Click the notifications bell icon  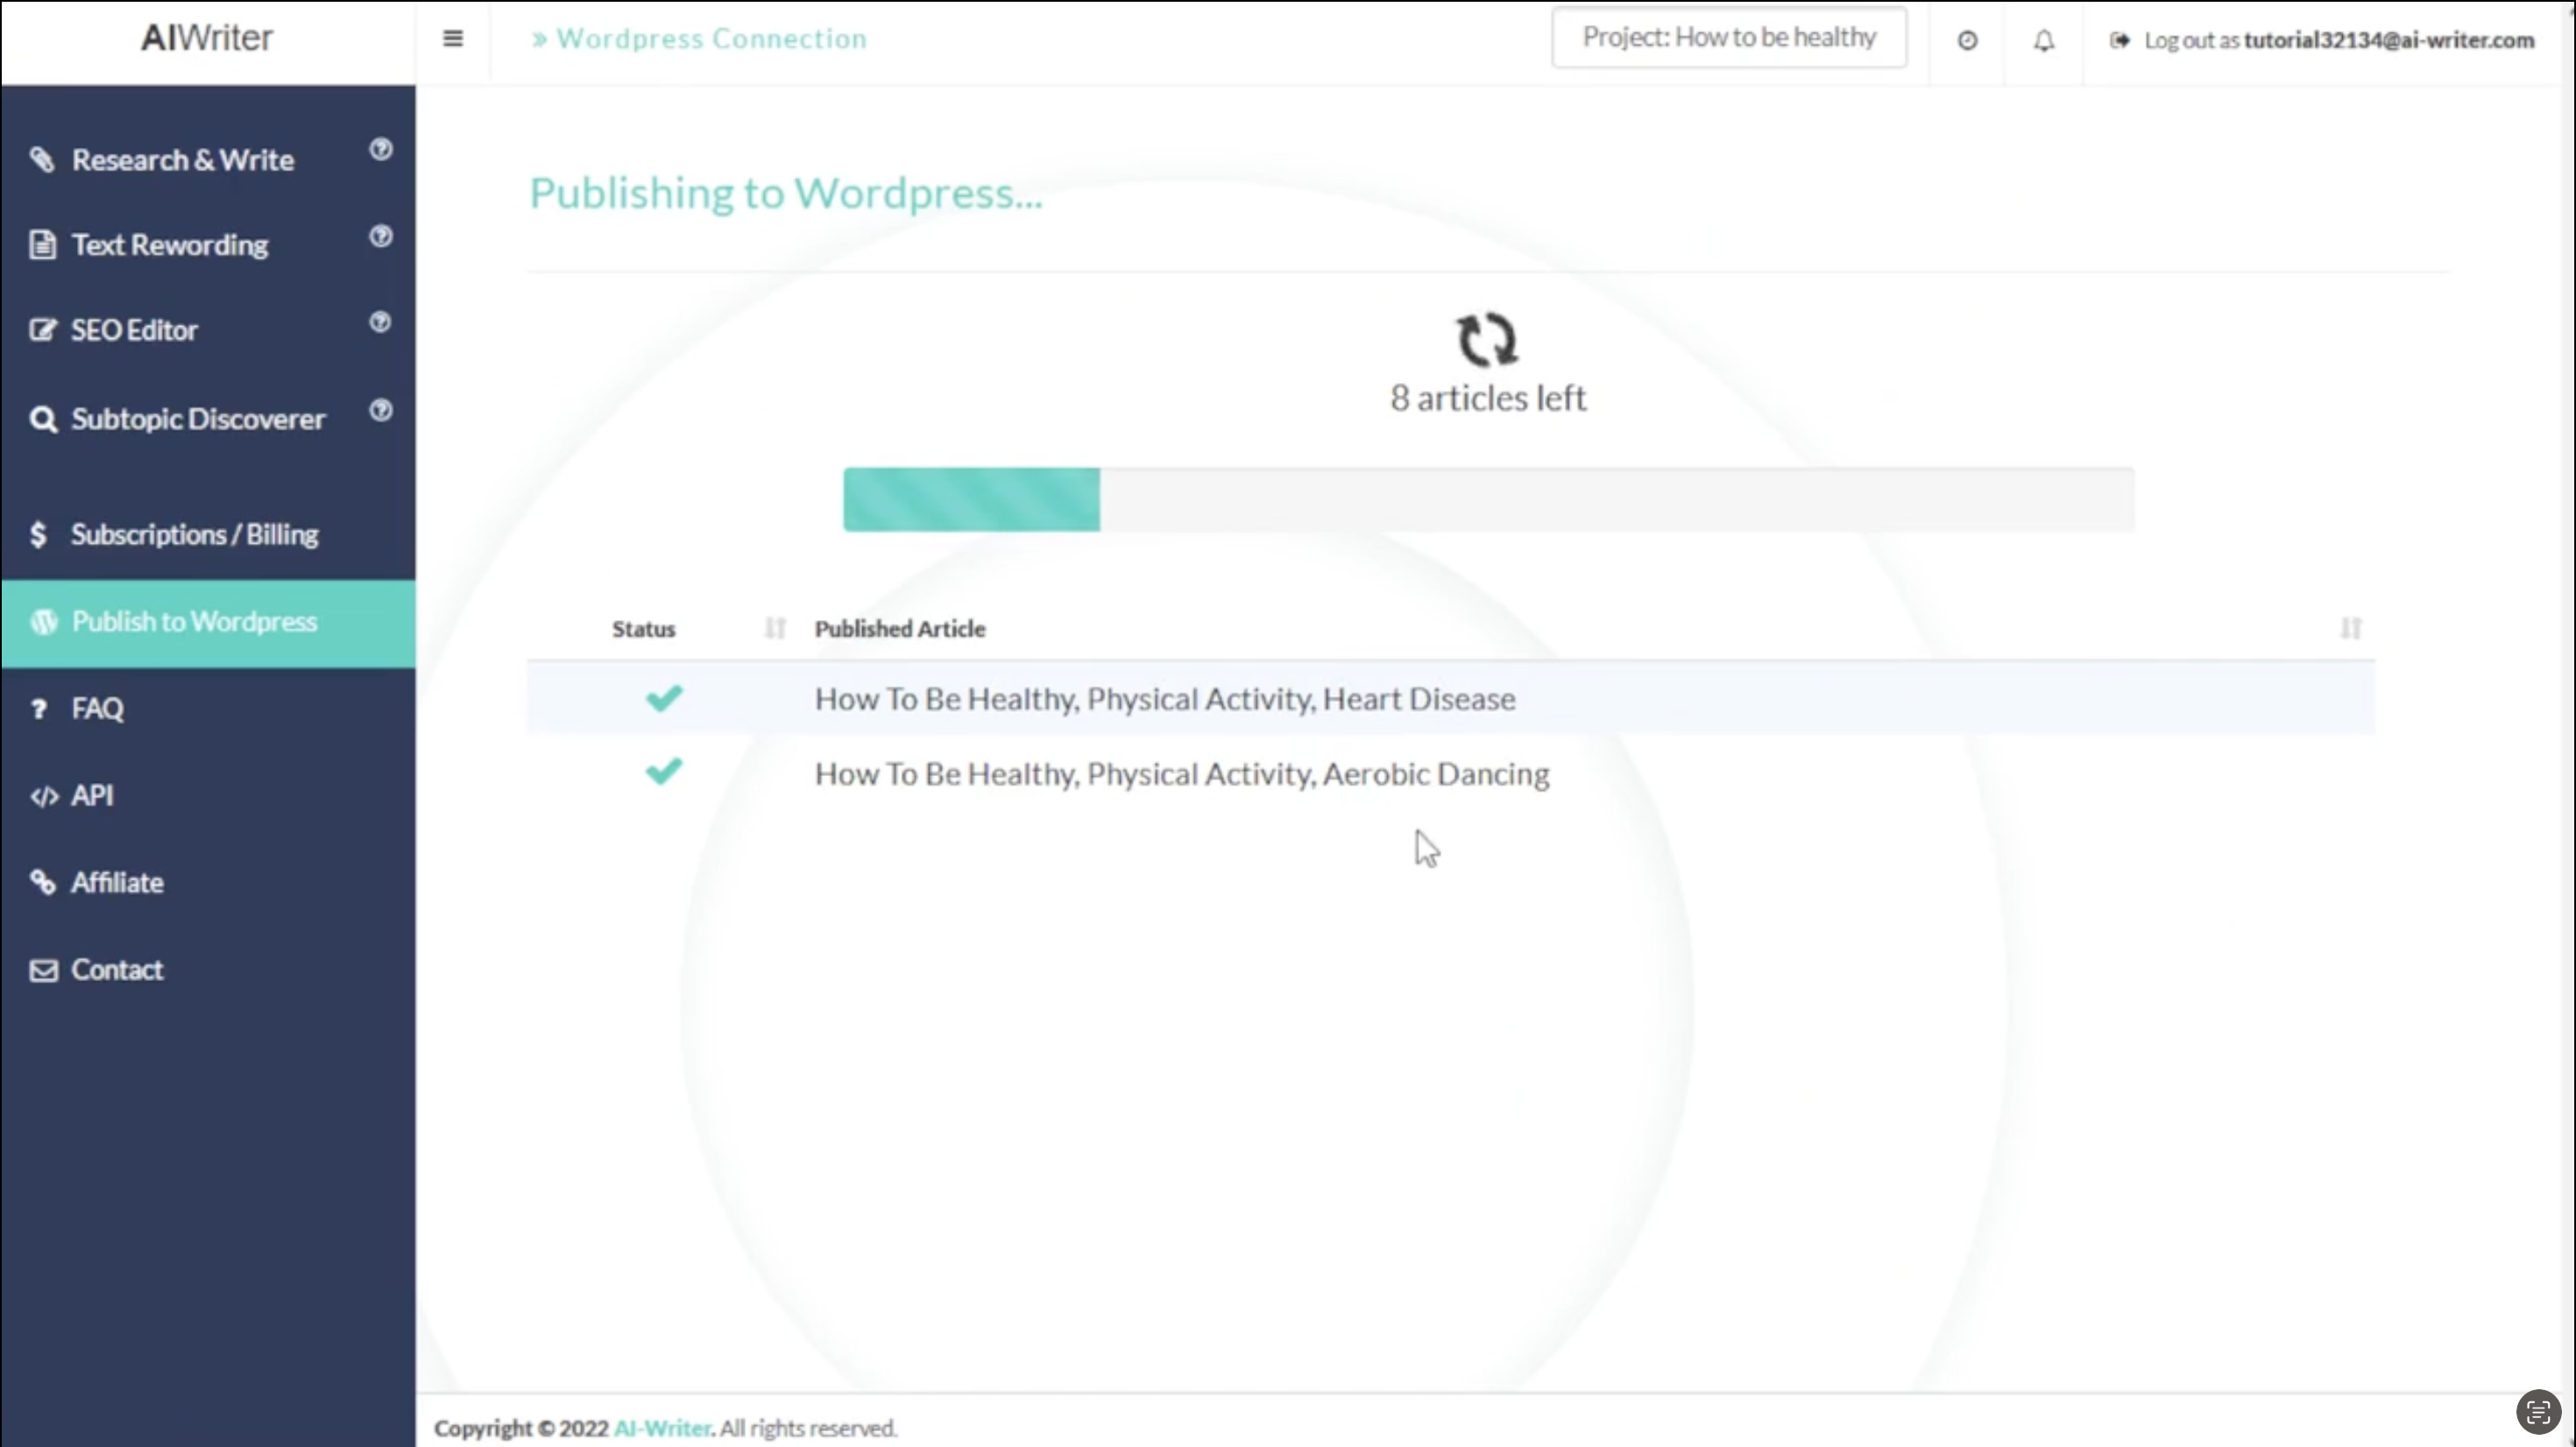coord(2043,39)
